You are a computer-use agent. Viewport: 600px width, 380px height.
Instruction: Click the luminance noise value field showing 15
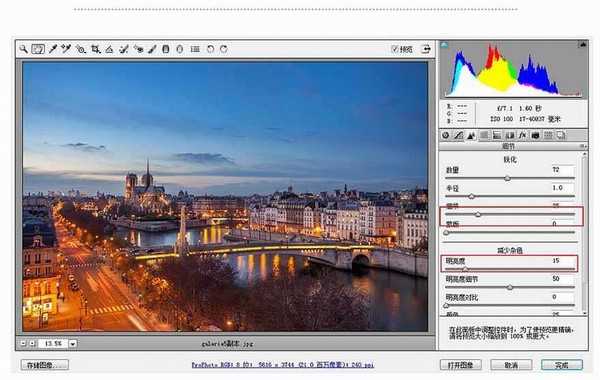click(x=562, y=261)
